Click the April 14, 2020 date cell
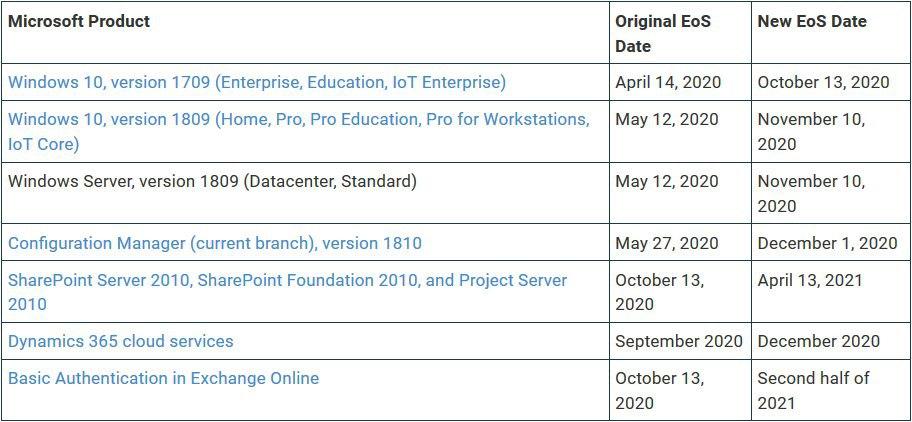The height and width of the screenshot is (422, 912). coord(668,82)
